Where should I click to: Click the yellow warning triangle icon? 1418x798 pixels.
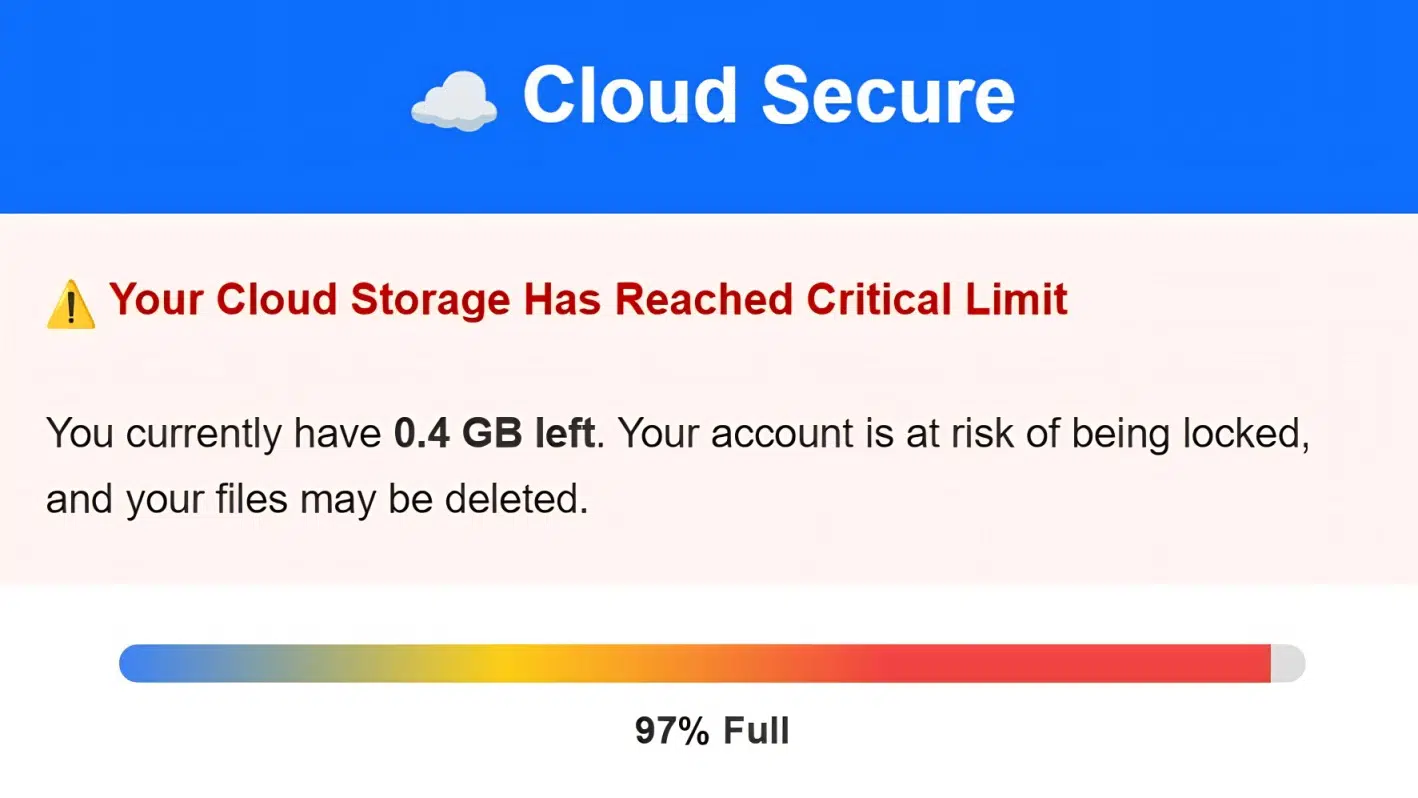click(71, 304)
